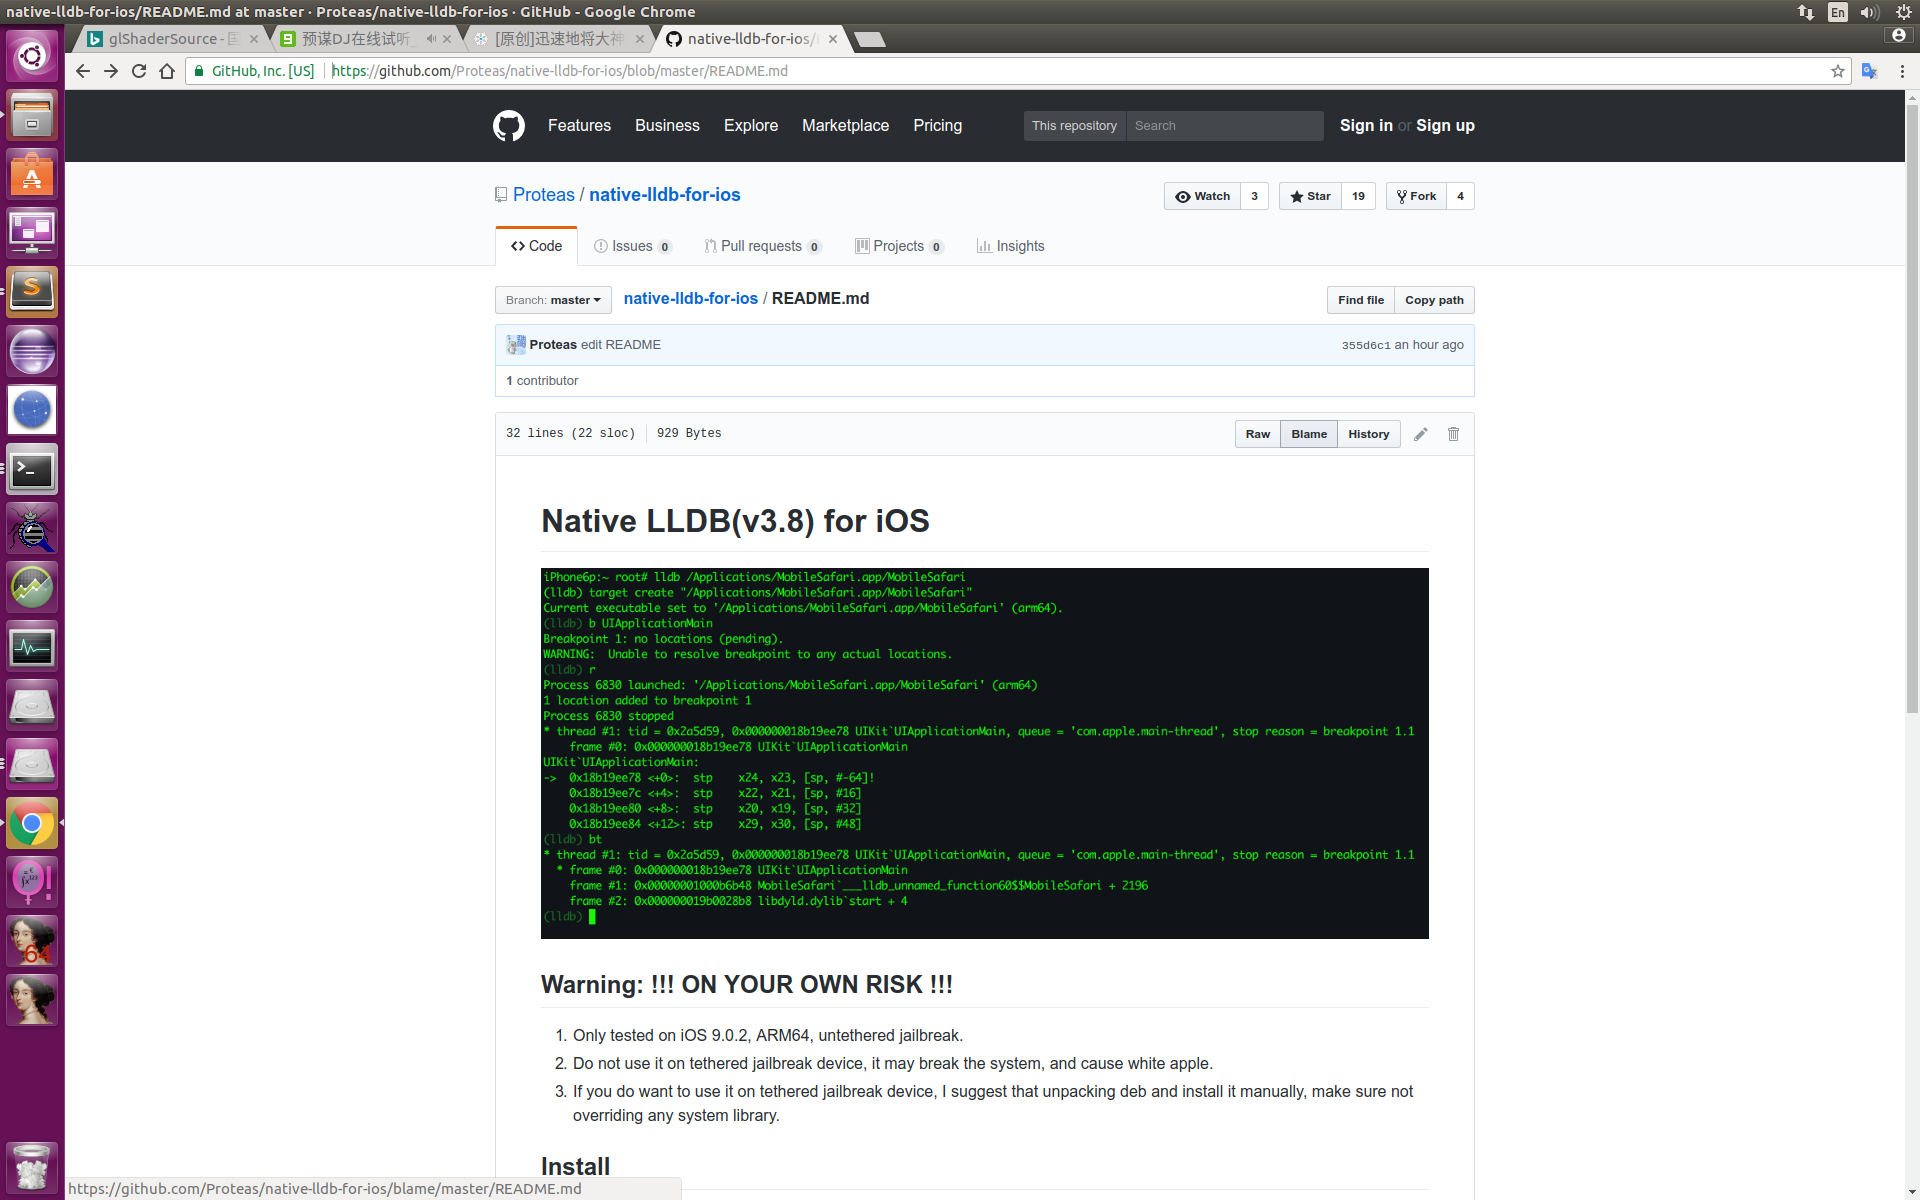Viewport: 1920px width, 1200px height.
Task: Click This repository search scope selector
Action: pyautogui.click(x=1074, y=126)
